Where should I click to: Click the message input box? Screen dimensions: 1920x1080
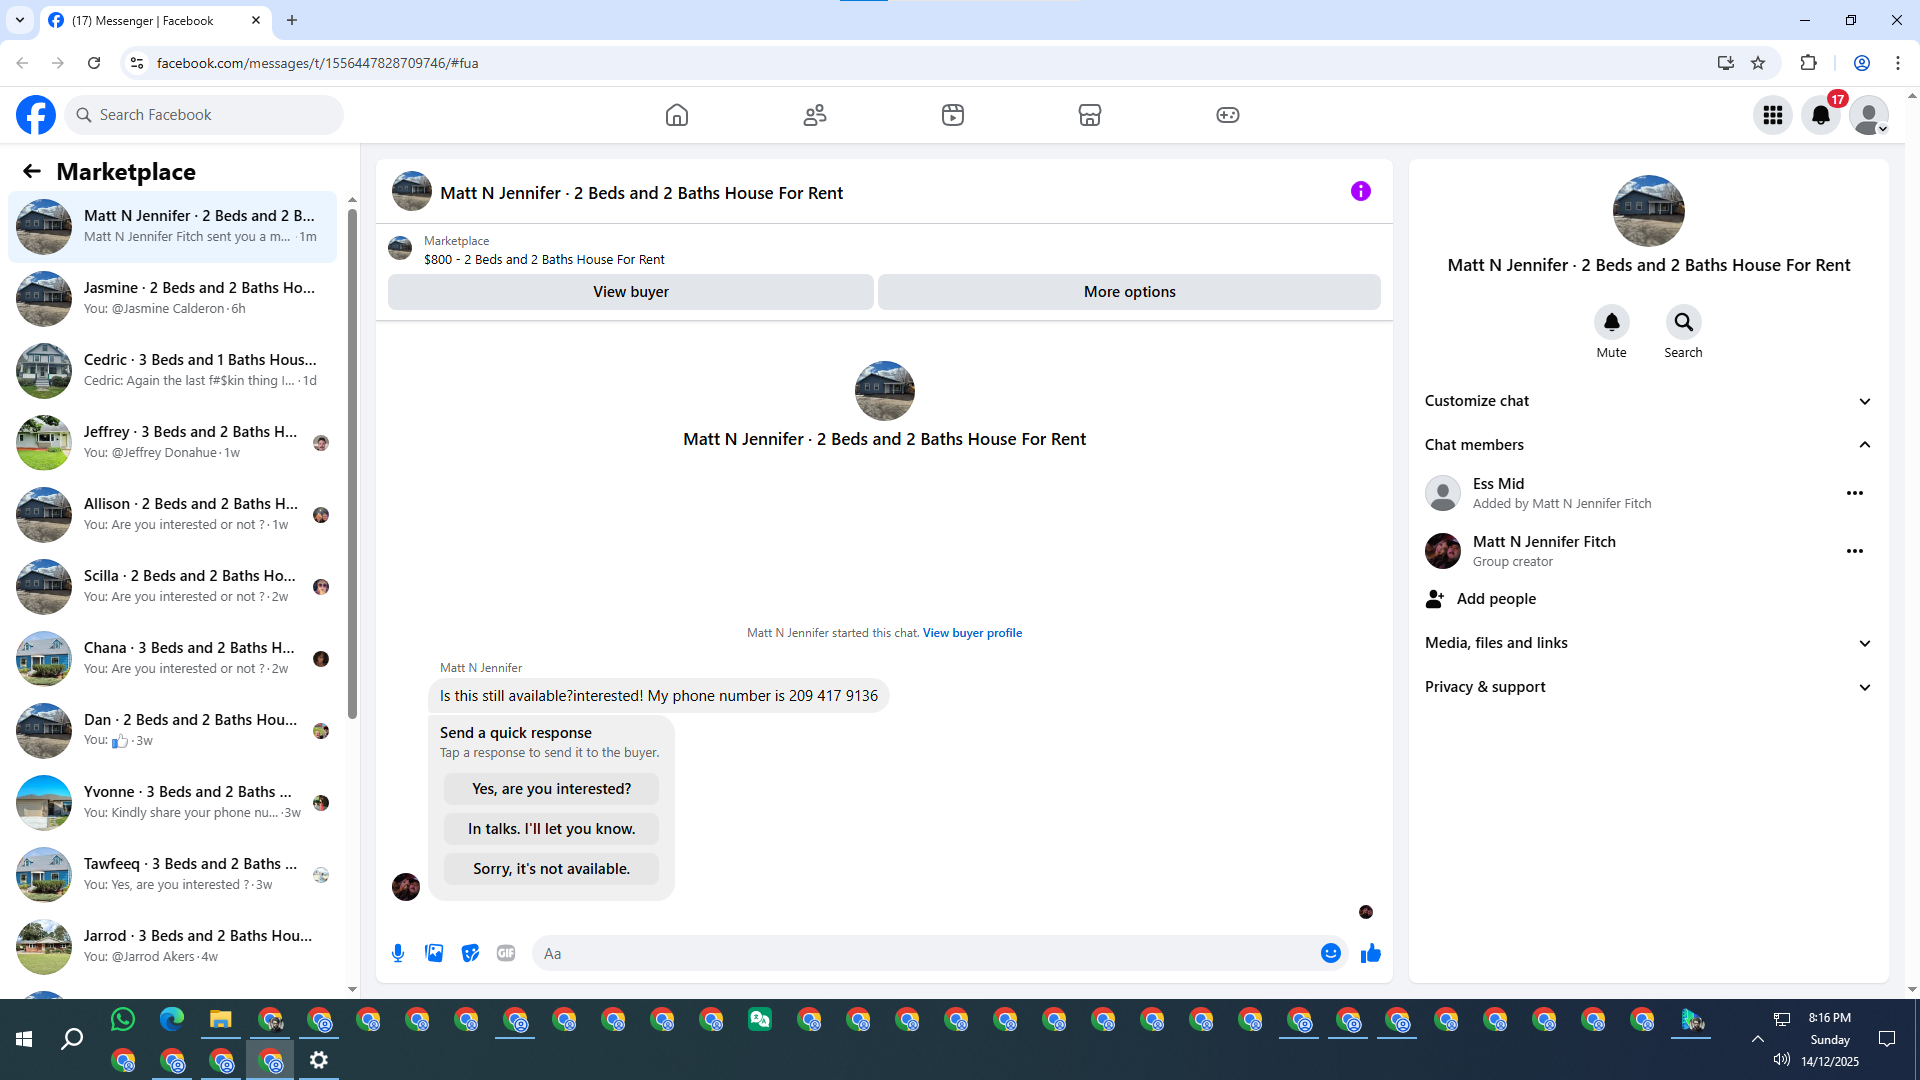pyautogui.click(x=925, y=953)
